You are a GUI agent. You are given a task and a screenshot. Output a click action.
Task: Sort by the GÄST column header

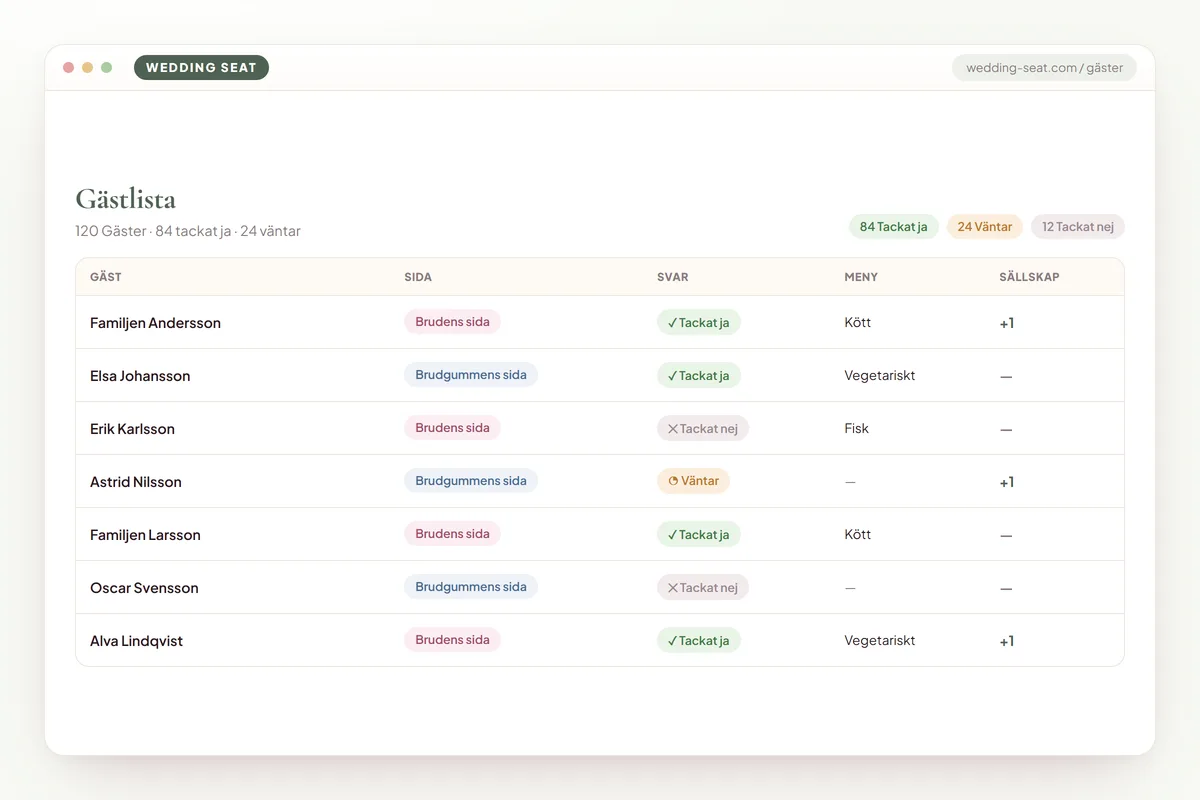pos(106,277)
